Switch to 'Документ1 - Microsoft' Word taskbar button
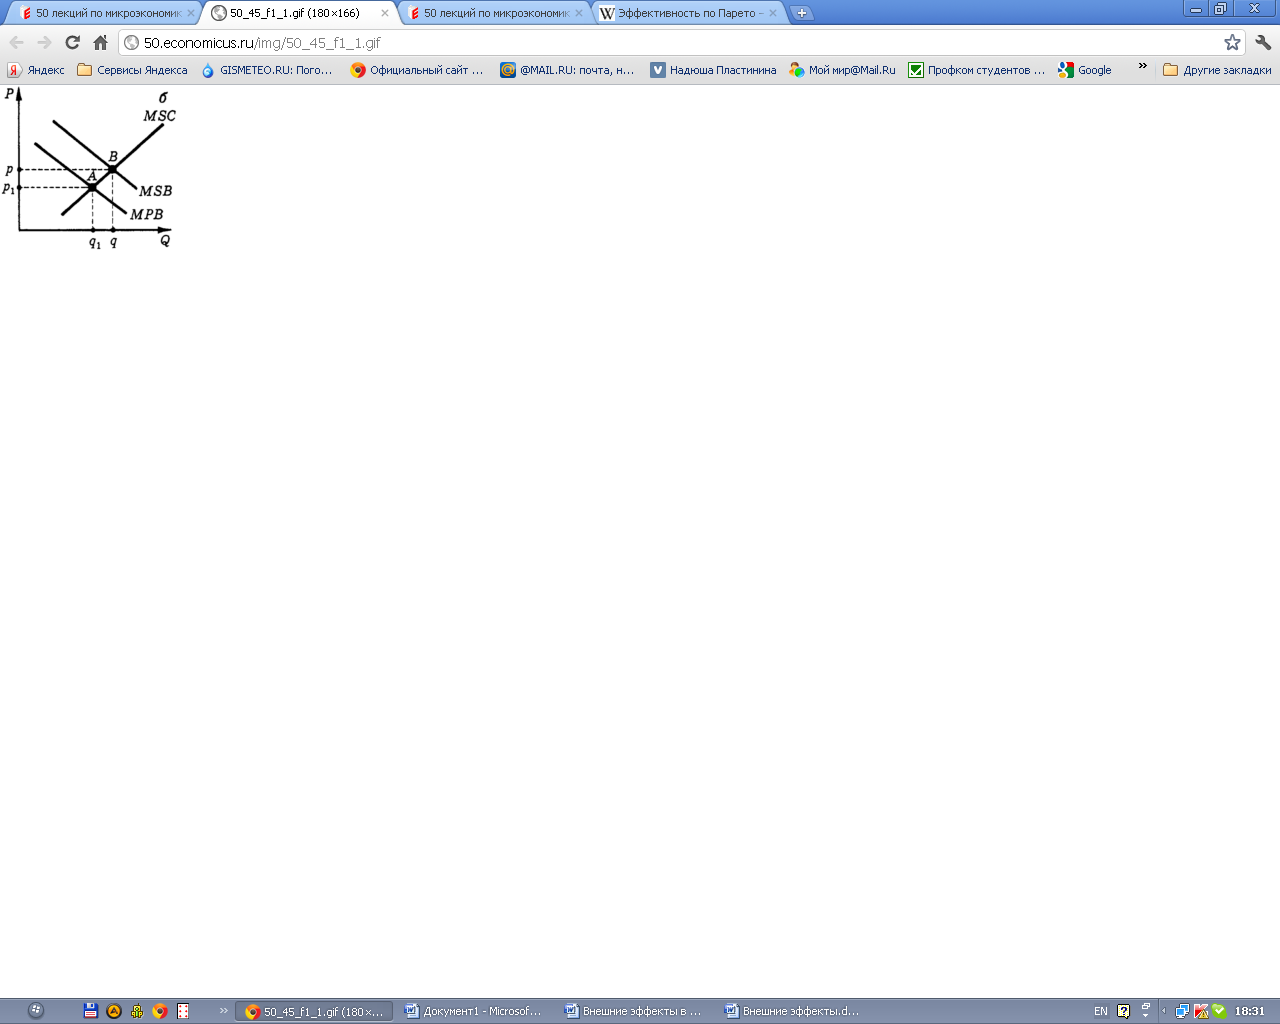The height and width of the screenshot is (1024, 1280). (x=473, y=1011)
